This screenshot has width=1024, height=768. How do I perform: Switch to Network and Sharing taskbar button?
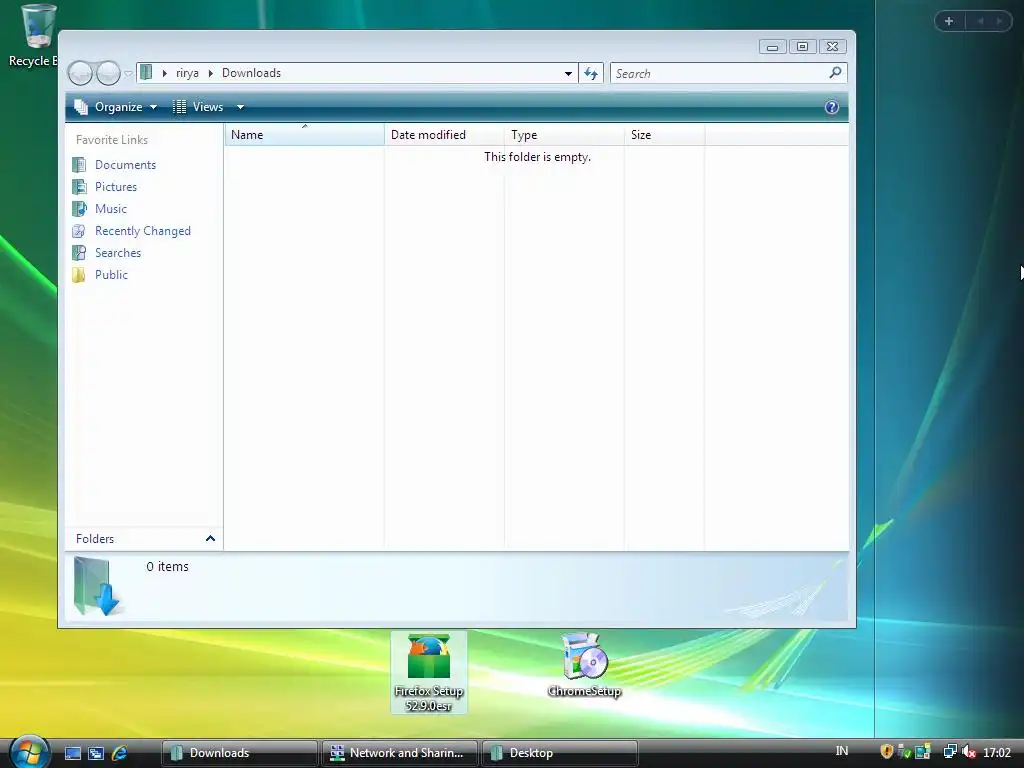(400, 753)
